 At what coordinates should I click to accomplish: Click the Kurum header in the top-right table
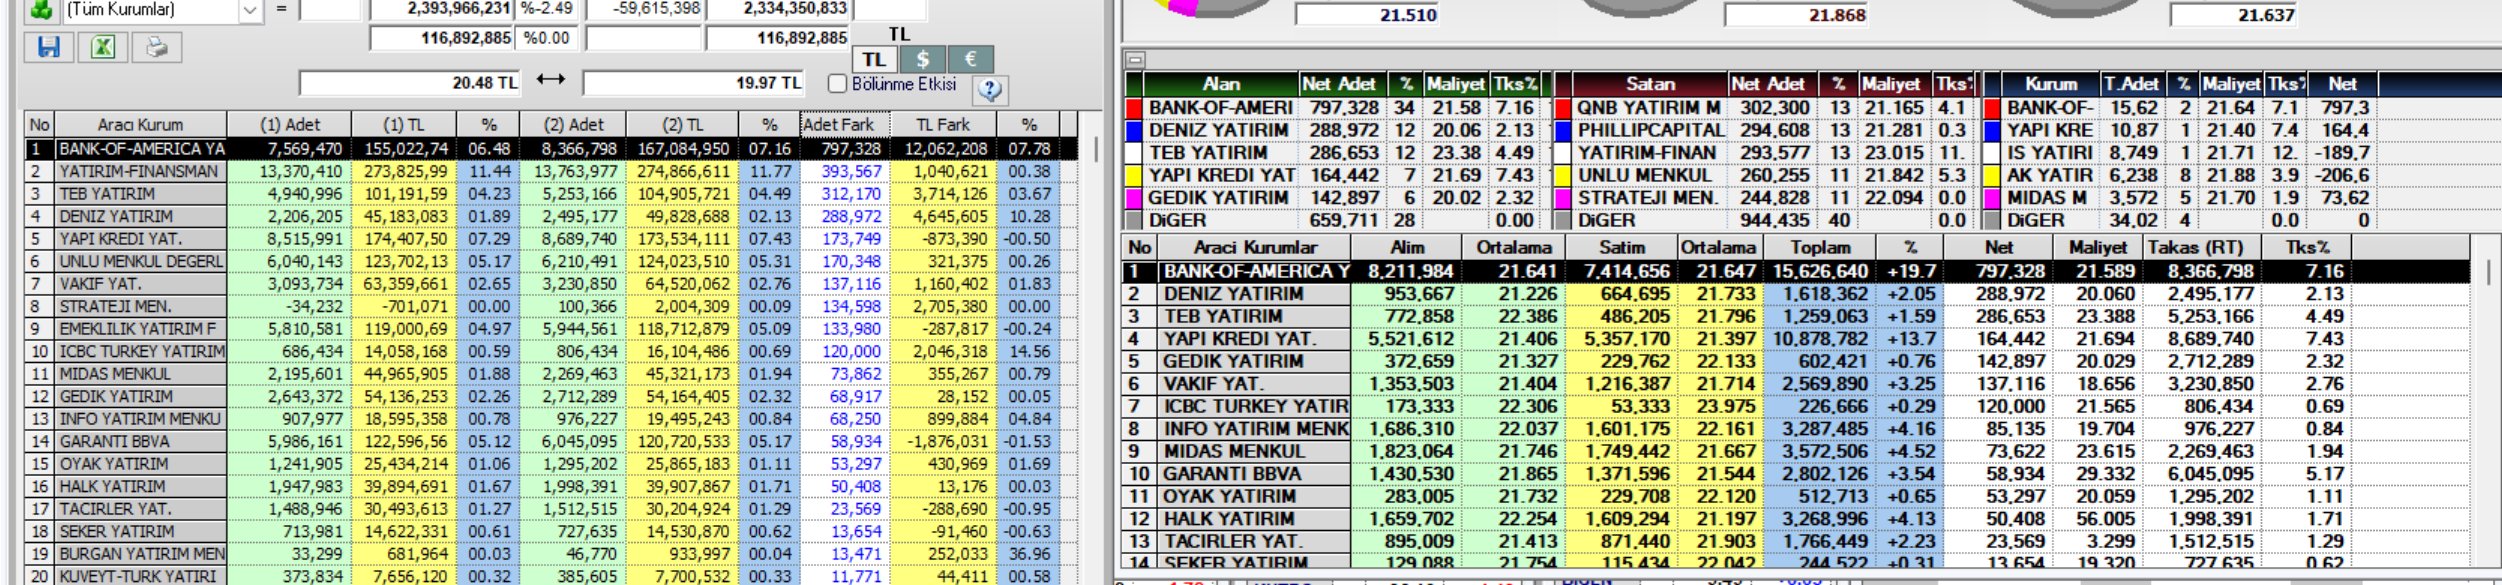click(2051, 84)
